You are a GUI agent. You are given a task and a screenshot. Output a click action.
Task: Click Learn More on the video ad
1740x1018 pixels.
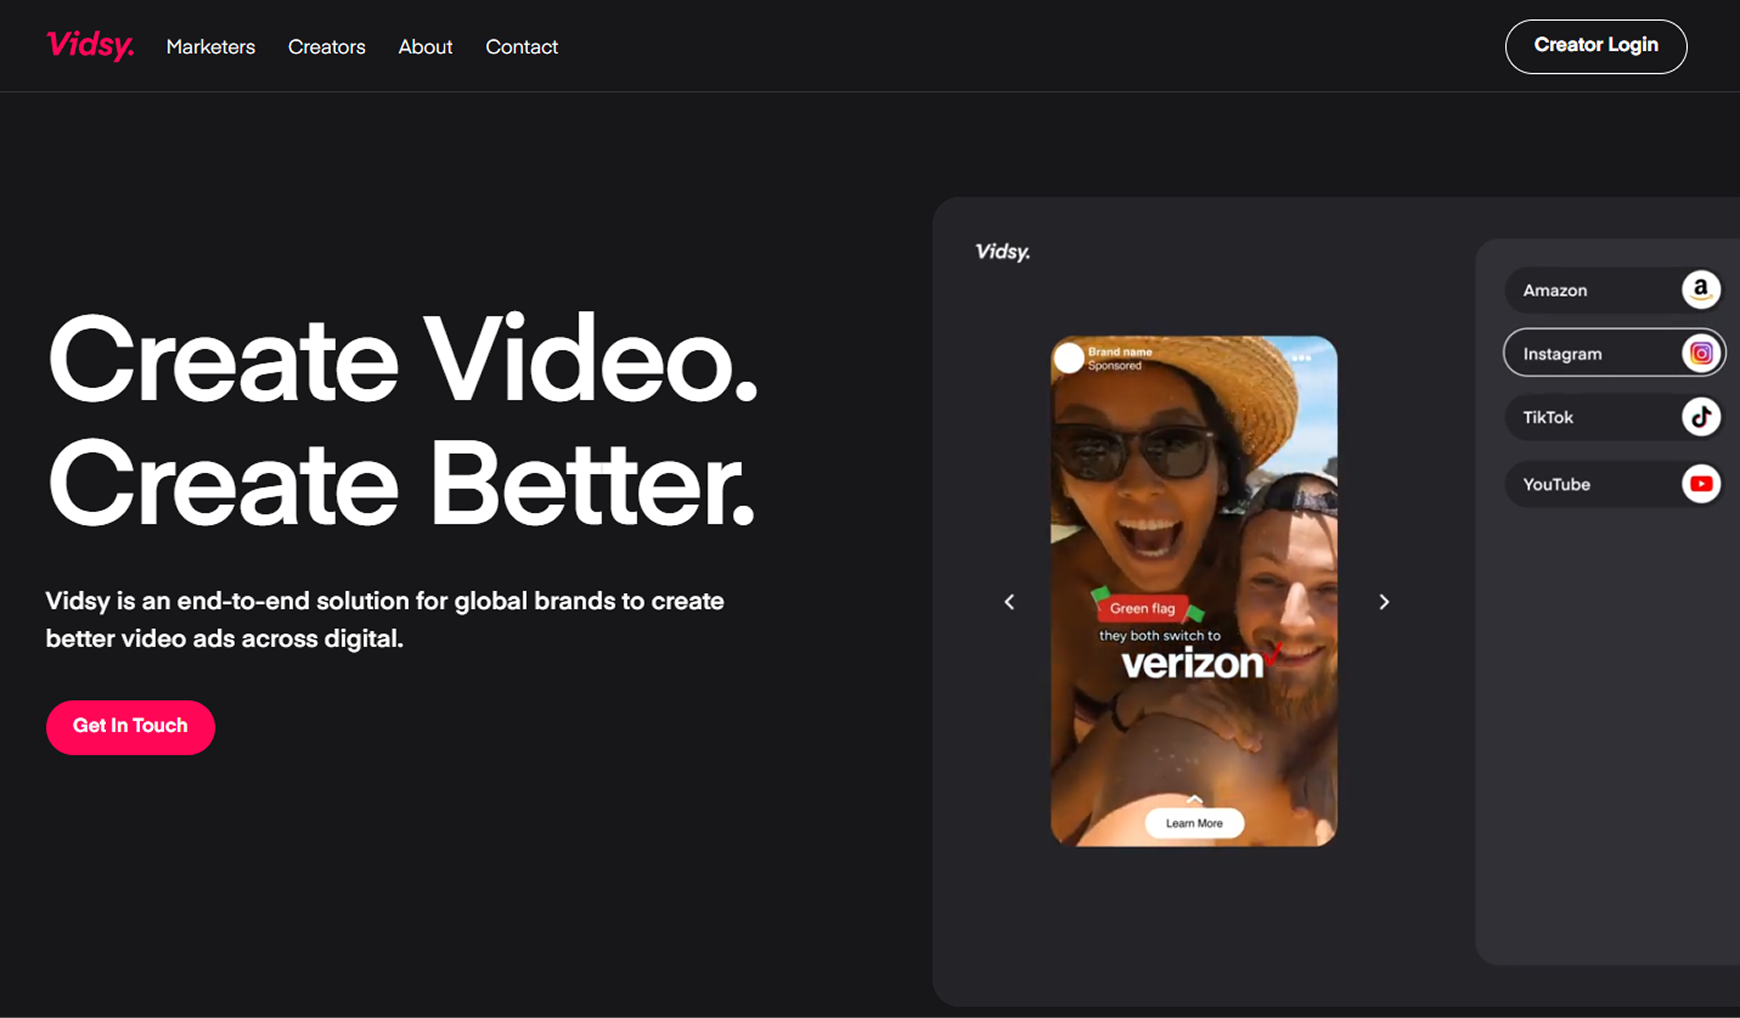click(1194, 823)
